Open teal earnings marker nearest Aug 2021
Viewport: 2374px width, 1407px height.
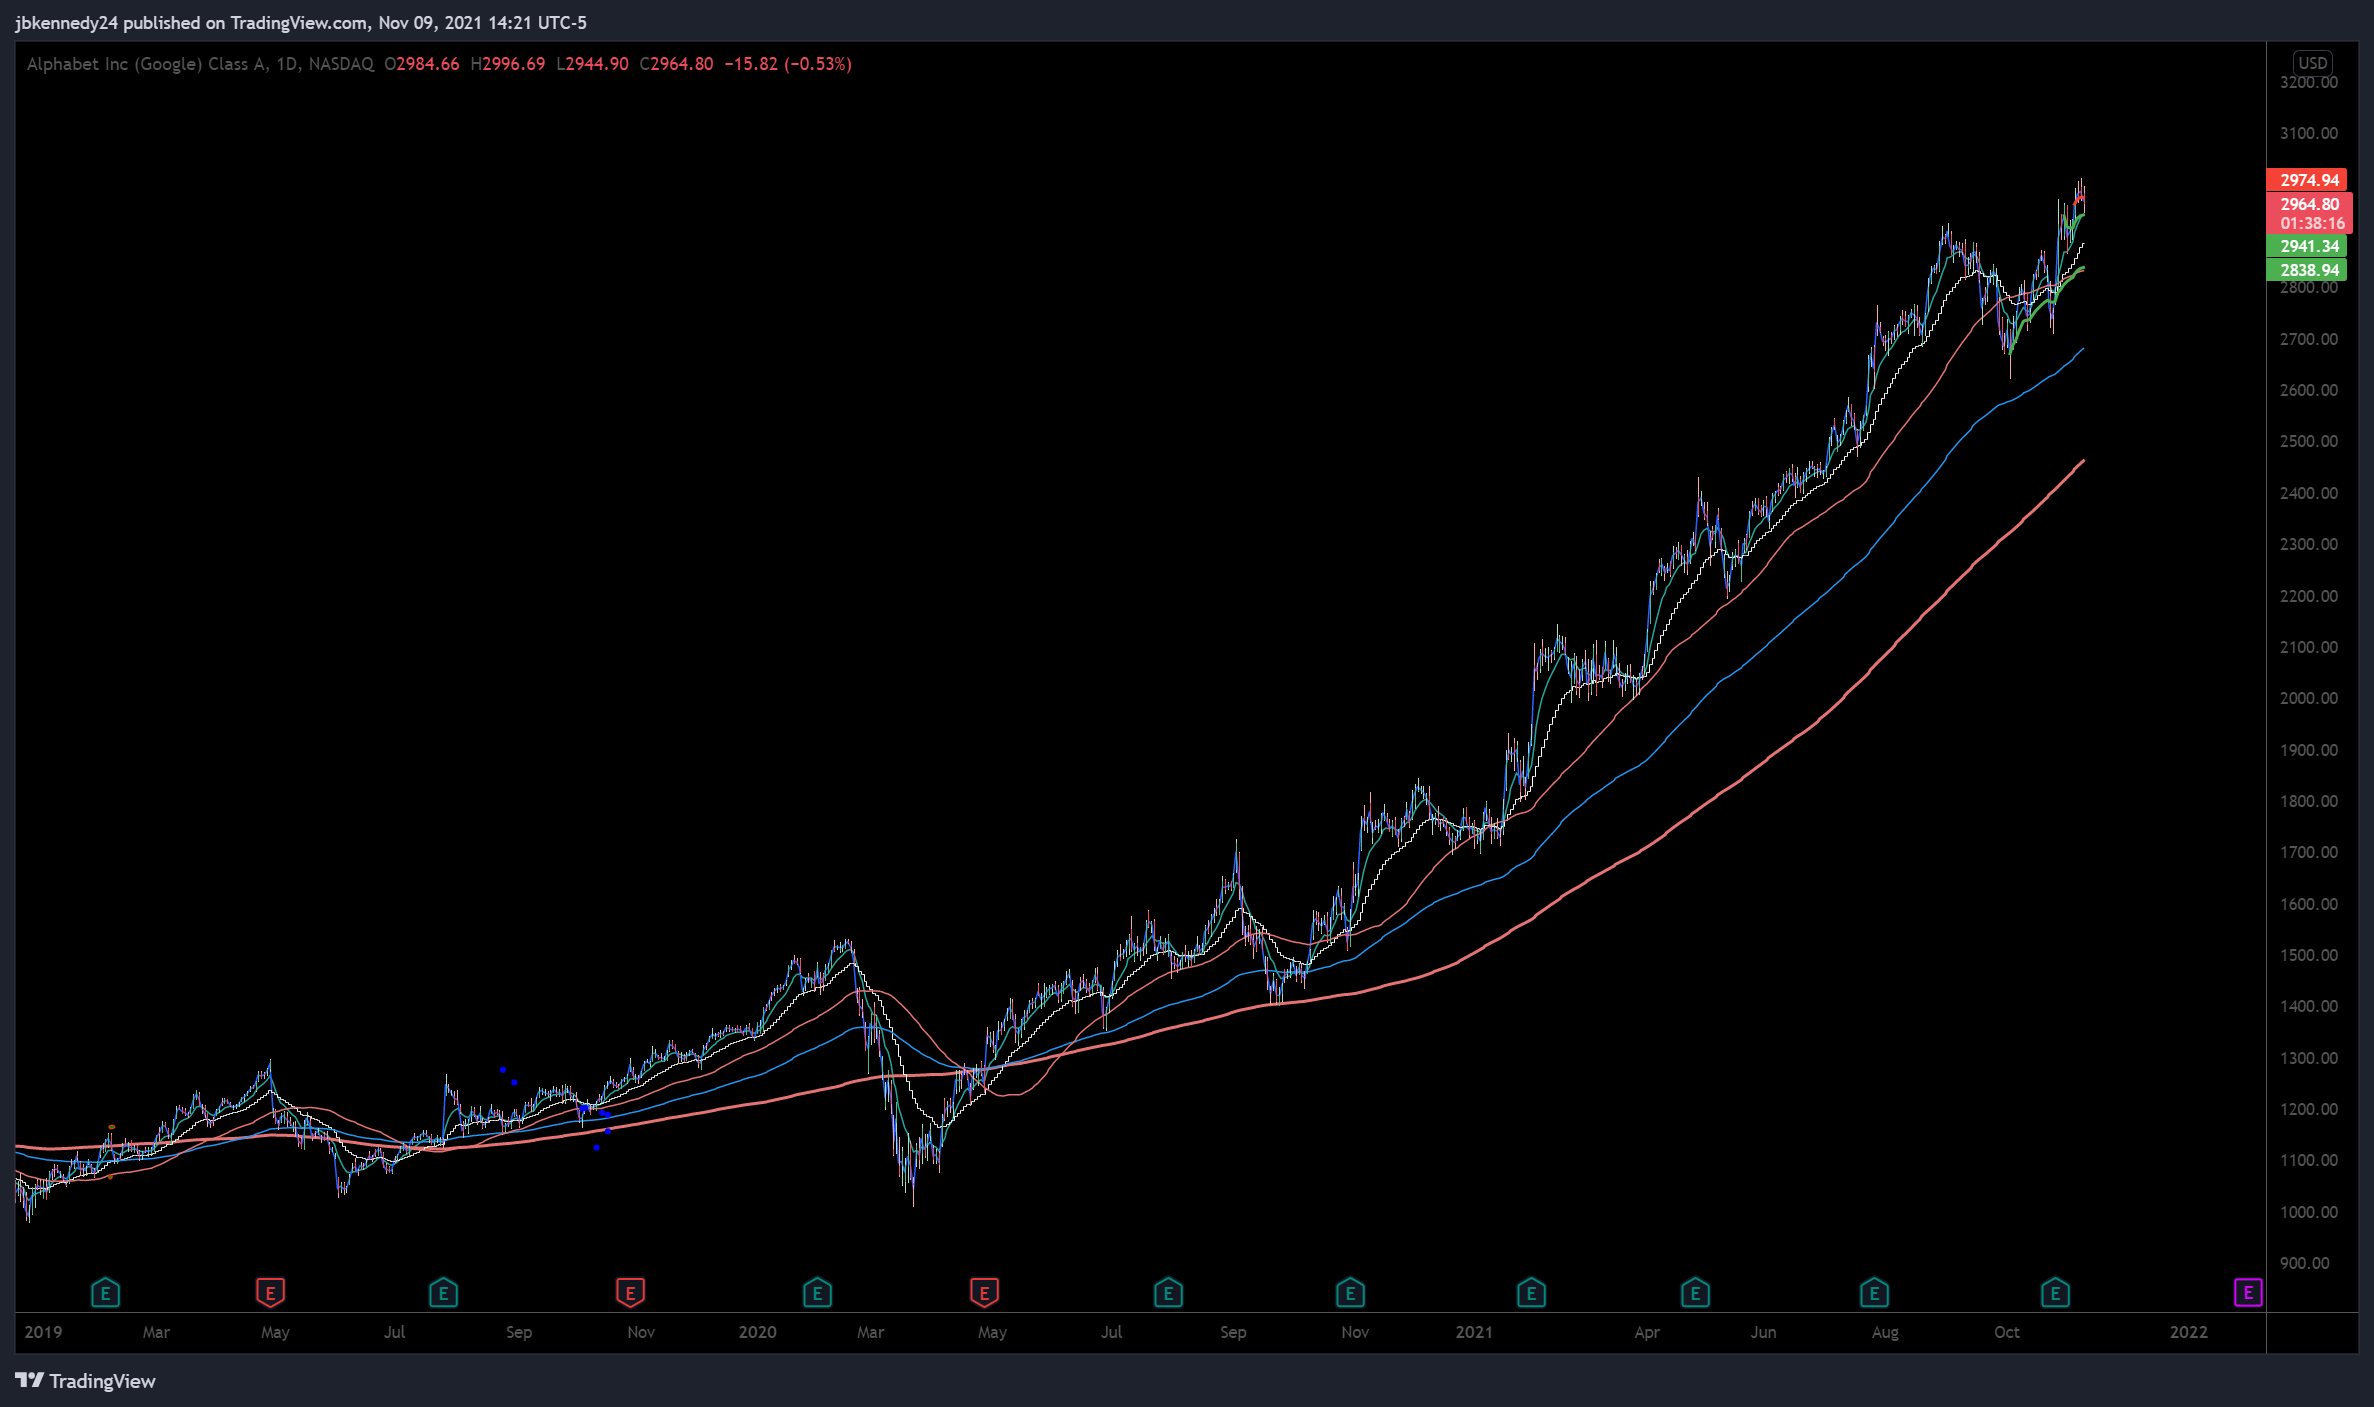click(x=1873, y=1293)
